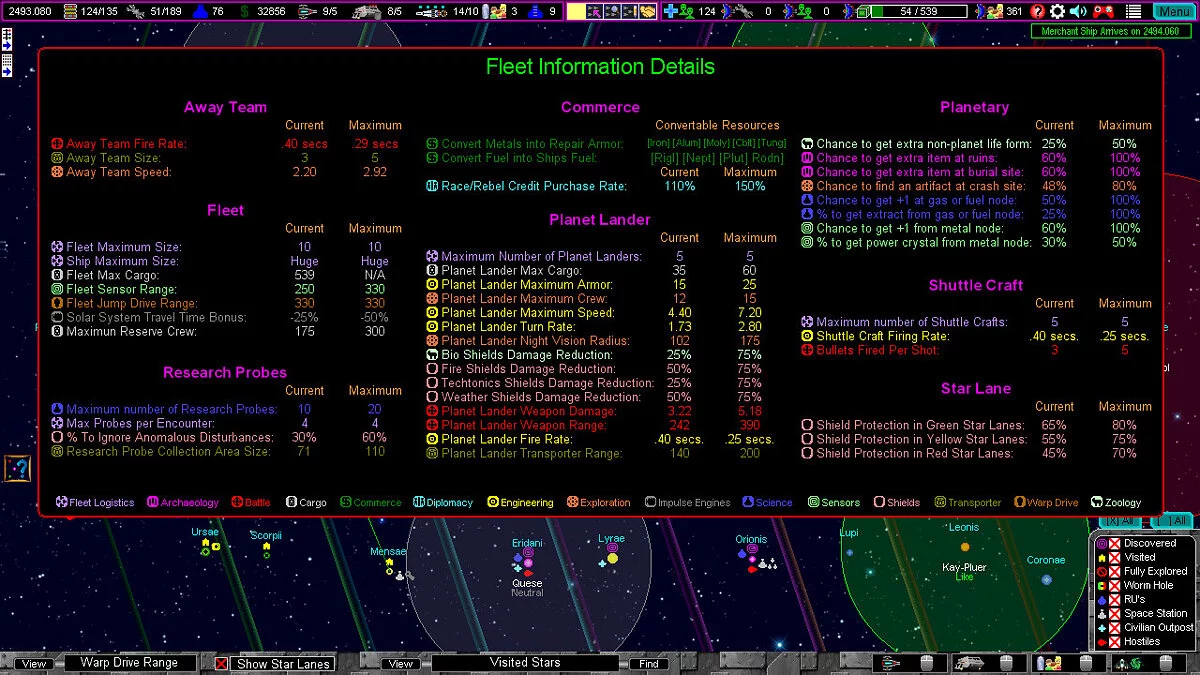Click the Merchant Ship Arrives notification
1200x675 pixels.
1111,31
